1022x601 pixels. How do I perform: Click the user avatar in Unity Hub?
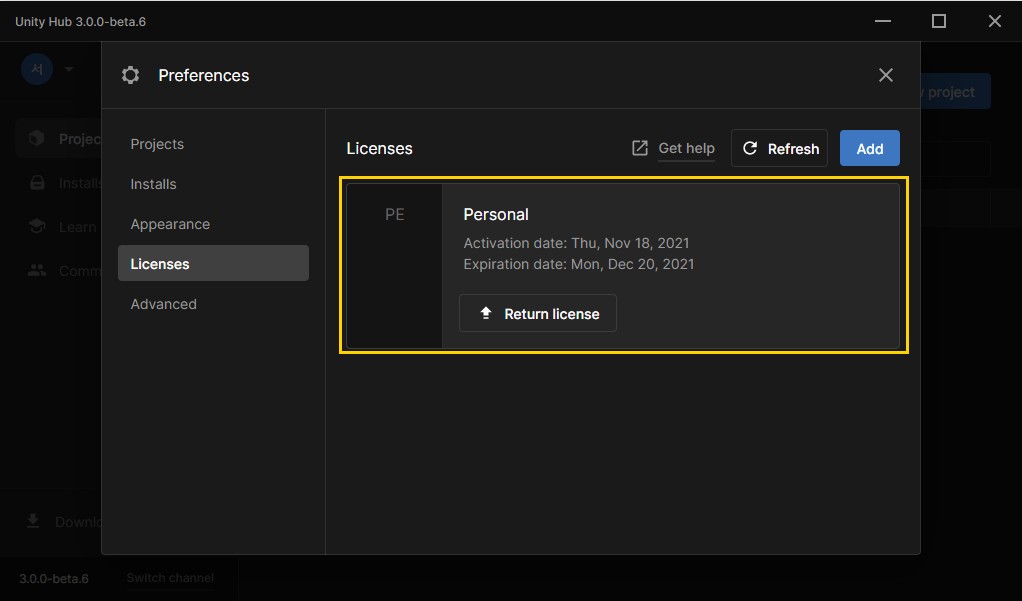(37, 69)
